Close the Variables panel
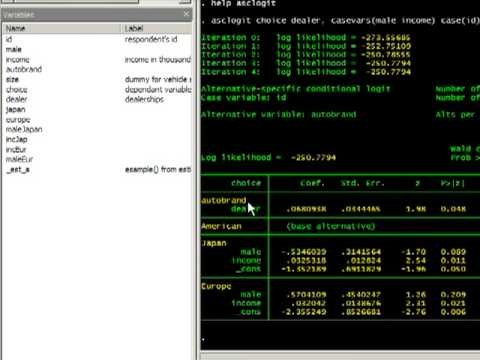 pos(186,14)
